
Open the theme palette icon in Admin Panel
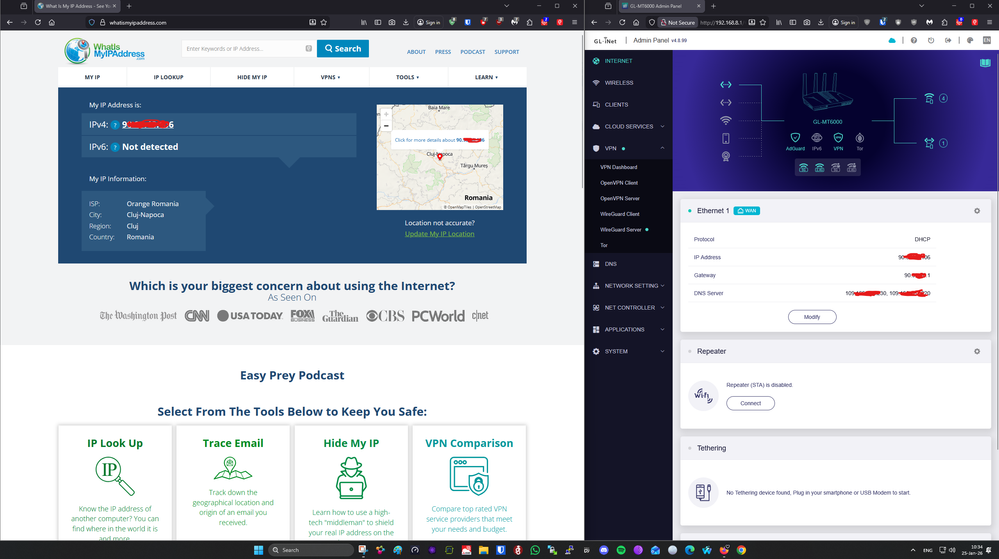click(970, 40)
